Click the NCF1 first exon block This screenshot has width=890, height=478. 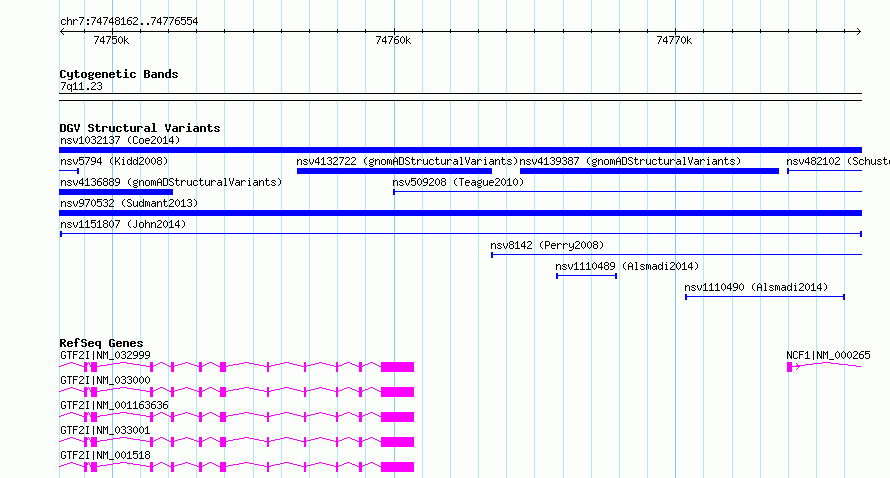point(790,367)
